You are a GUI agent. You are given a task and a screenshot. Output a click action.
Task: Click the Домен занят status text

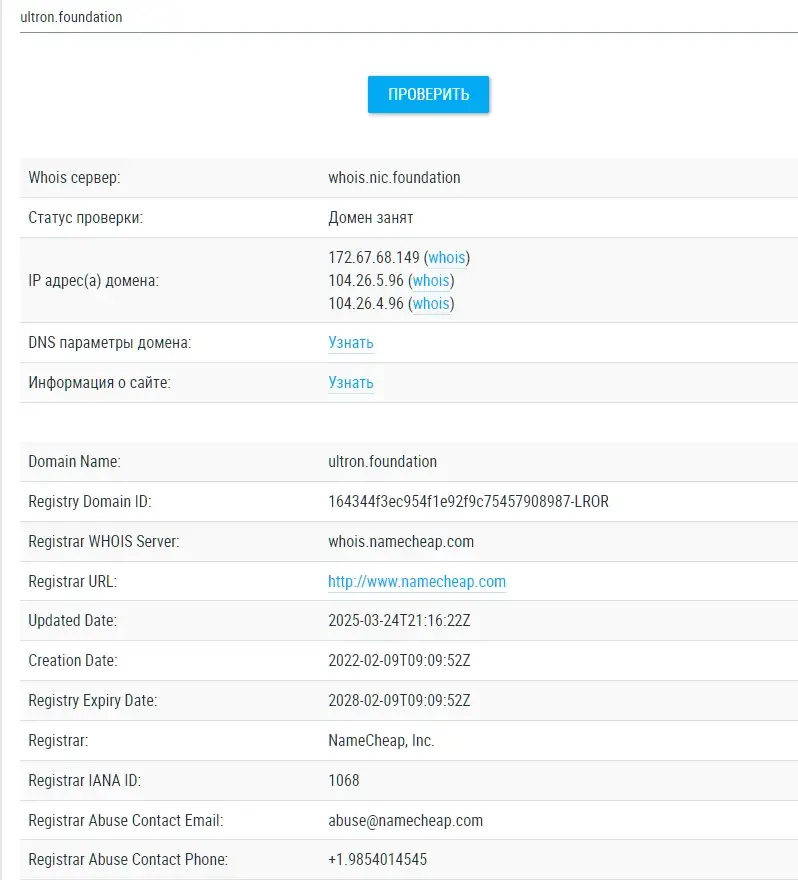coord(370,218)
